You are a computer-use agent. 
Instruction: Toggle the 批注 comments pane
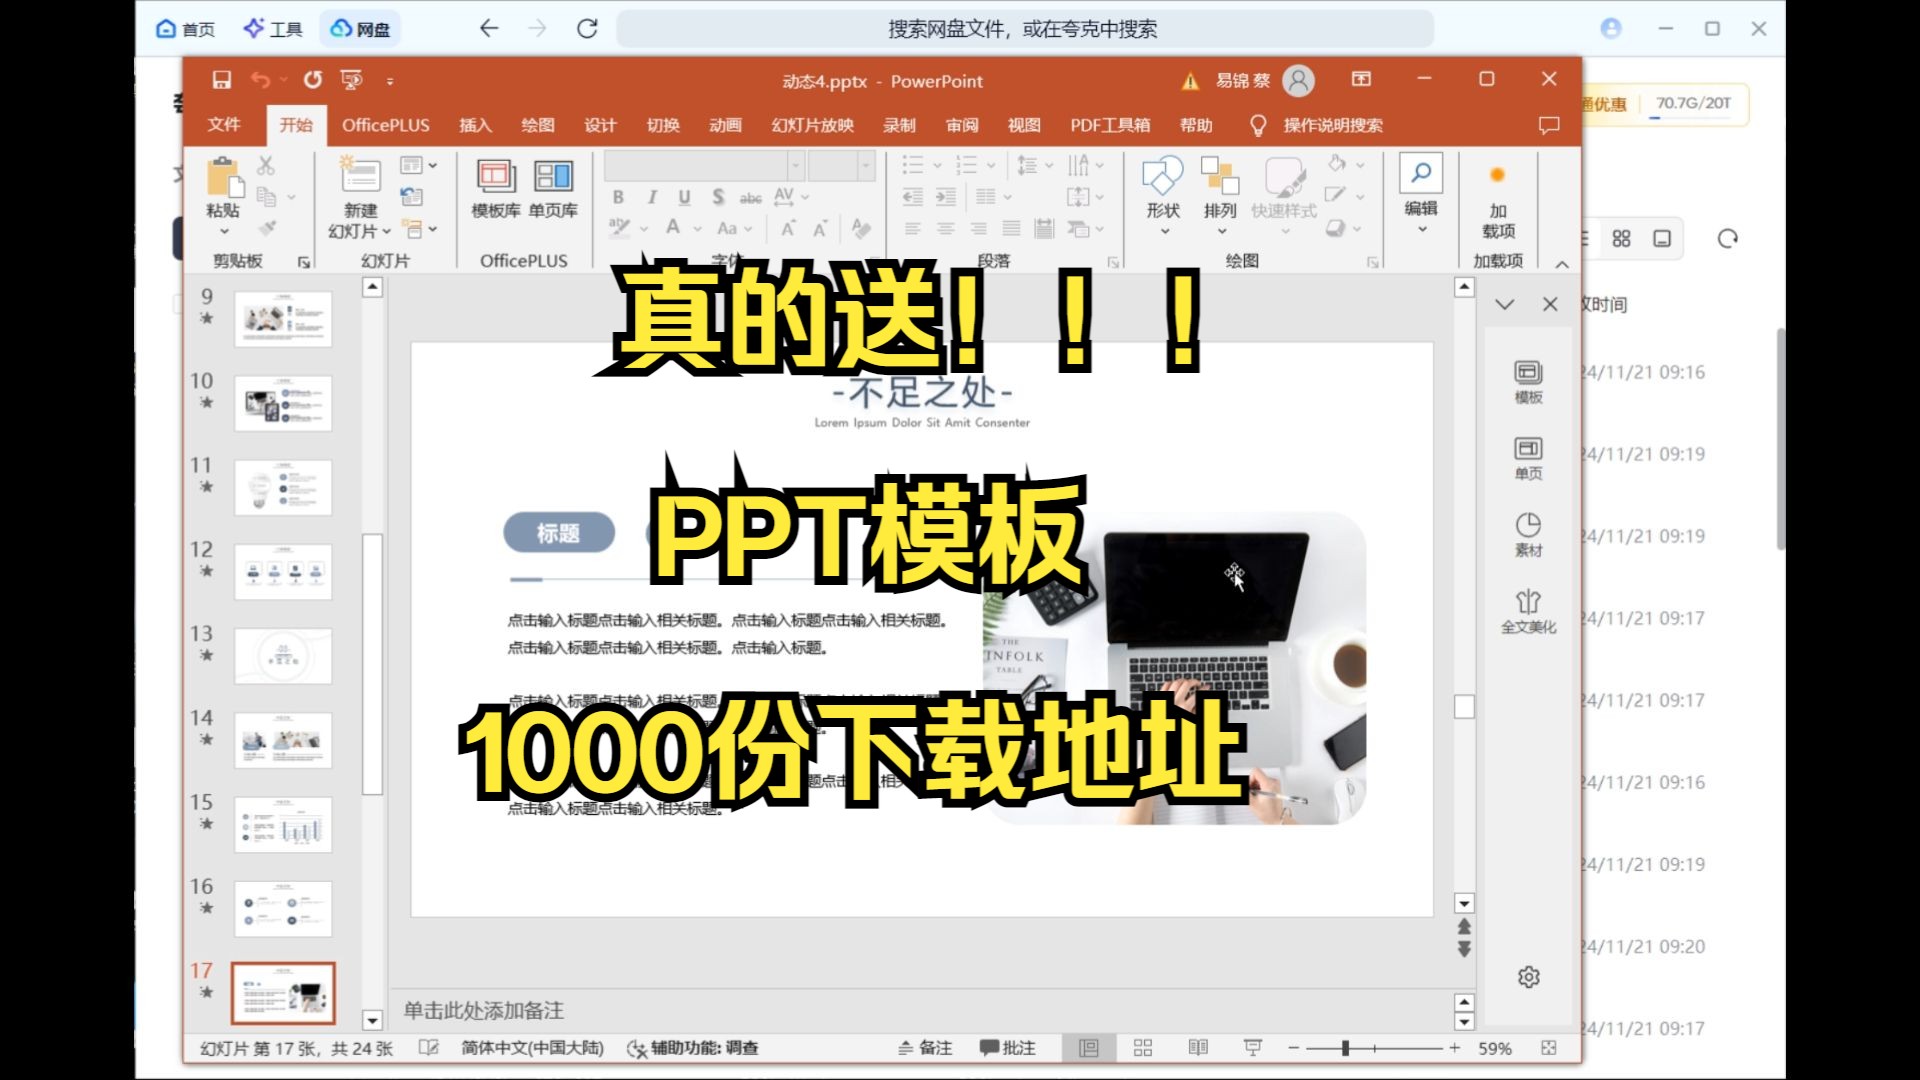coord(1007,1048)
